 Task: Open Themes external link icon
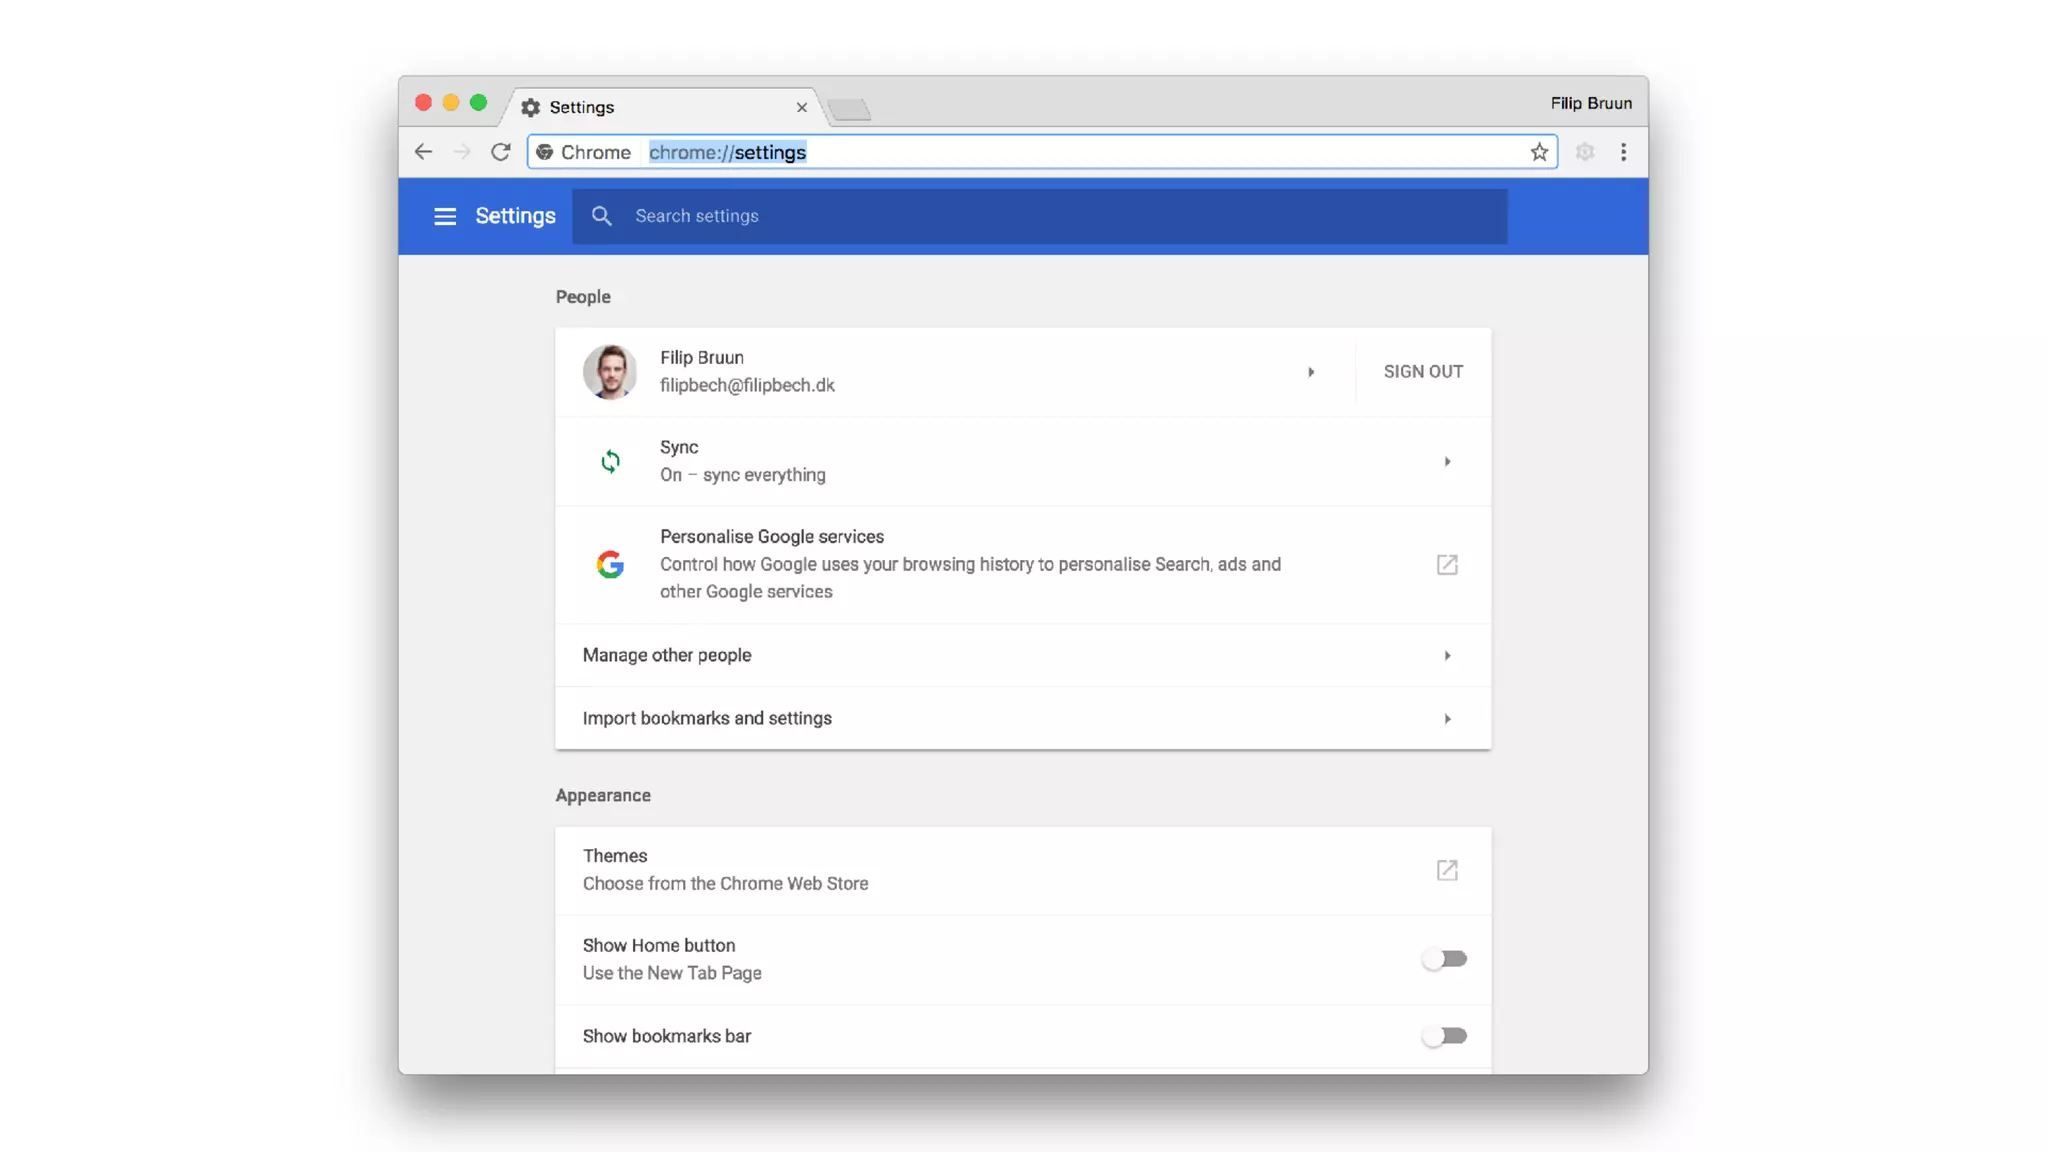(x=1446, y=870)
